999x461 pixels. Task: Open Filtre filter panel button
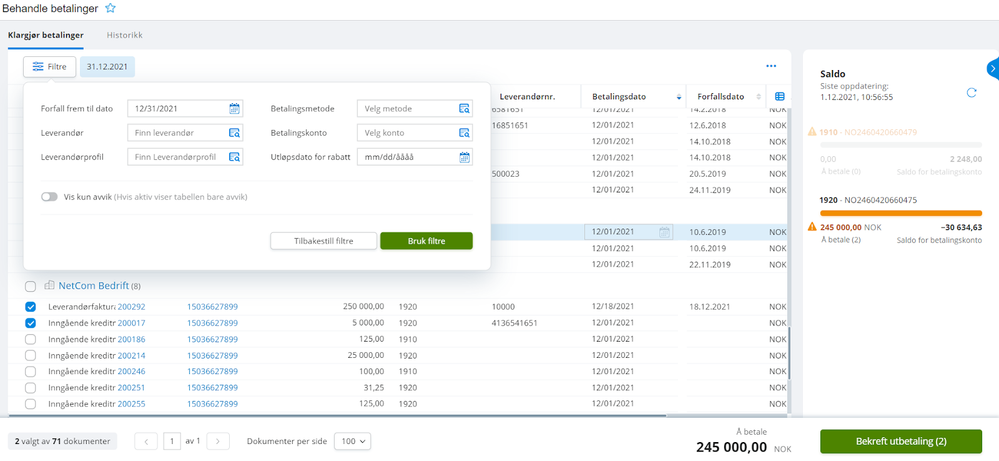[x=50, y=66]
